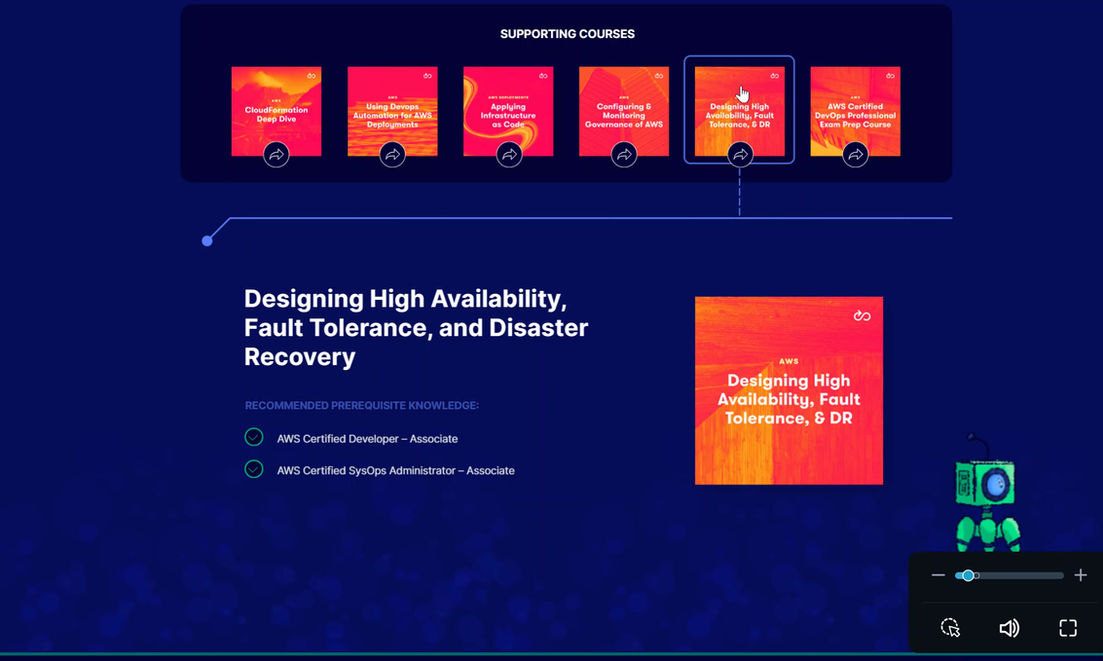The image size is (1103, 661).
Task: Enter fullscreen with the expand icon
Action: coord(1068,628)
